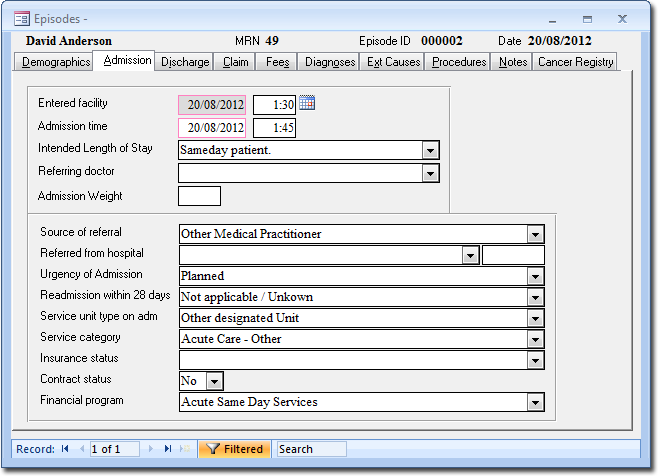The height and width of the screenshot is (476, 658).
Task: Click the Admission time date field
Action: point(212,128)
